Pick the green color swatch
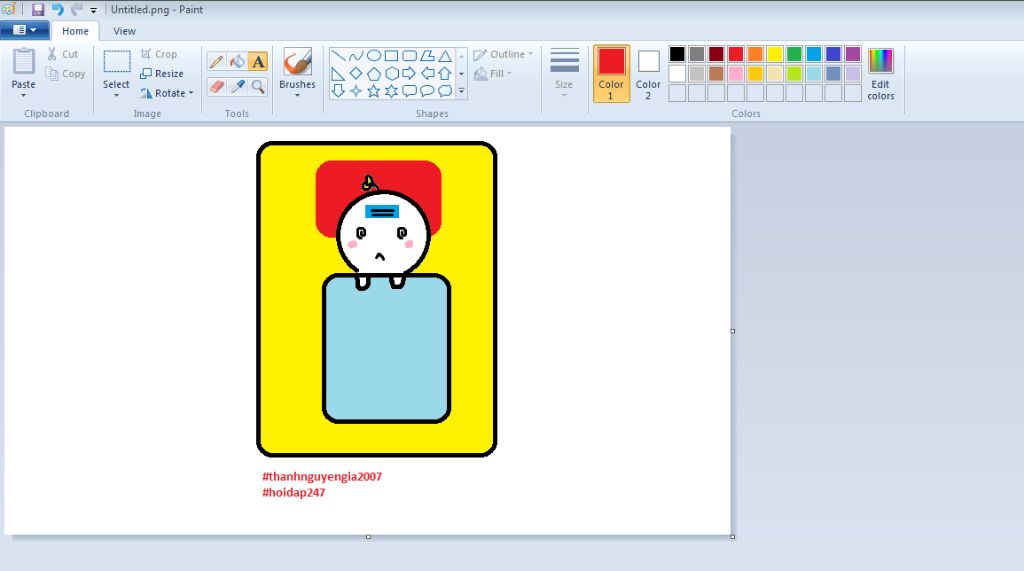Viewport: 1024px width, 571px height. [x=794, y=54]
